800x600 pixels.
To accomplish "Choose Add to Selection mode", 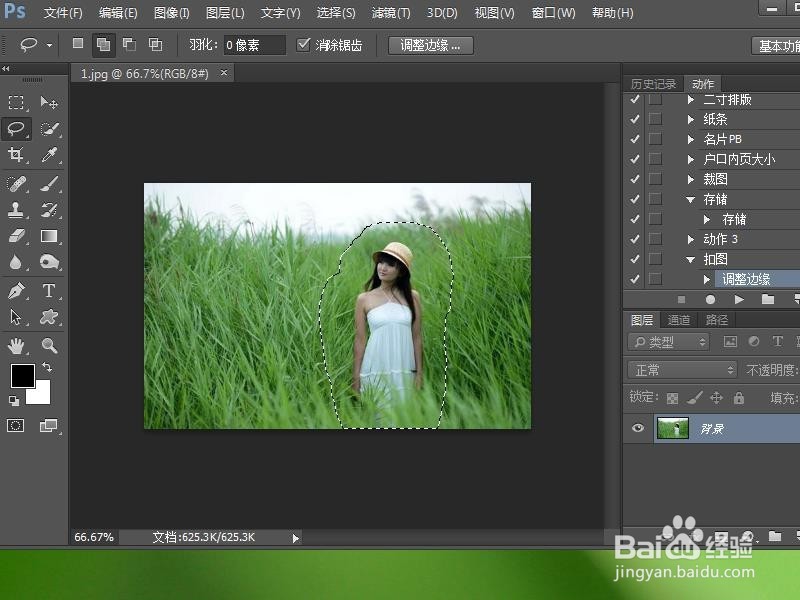I will coord(104,45).
